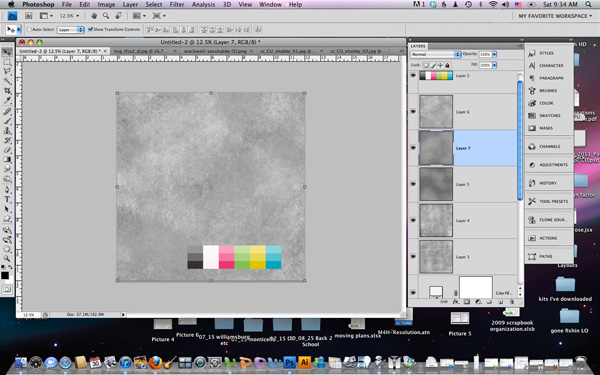Viewport: 600px width, 375px height.
Task: Enable the Auto-Select checkbox
Action: tap(29, 29)
